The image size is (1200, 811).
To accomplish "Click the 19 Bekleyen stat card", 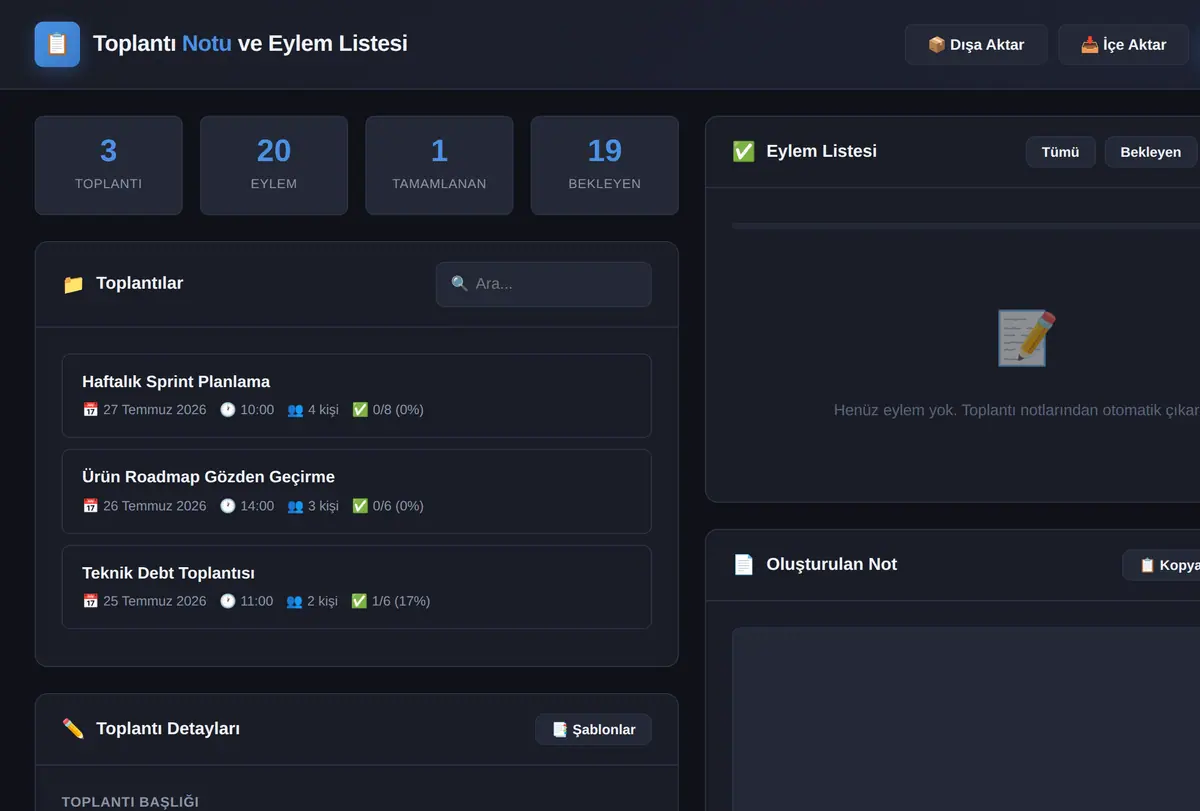I will [x=605, y=165].
